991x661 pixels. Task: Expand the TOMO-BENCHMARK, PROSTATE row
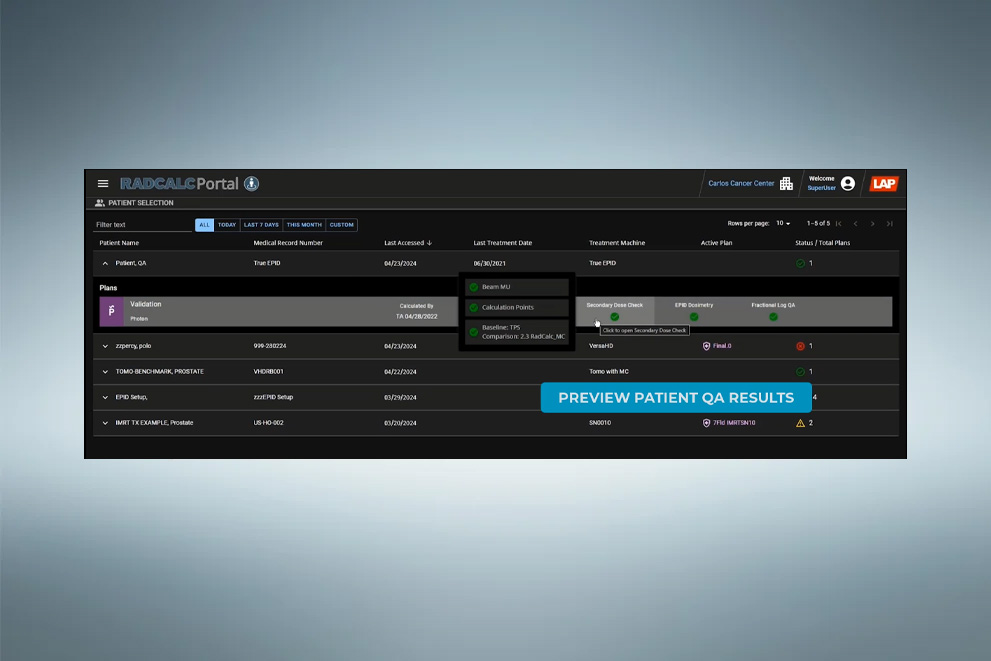[x=106, y=372]
